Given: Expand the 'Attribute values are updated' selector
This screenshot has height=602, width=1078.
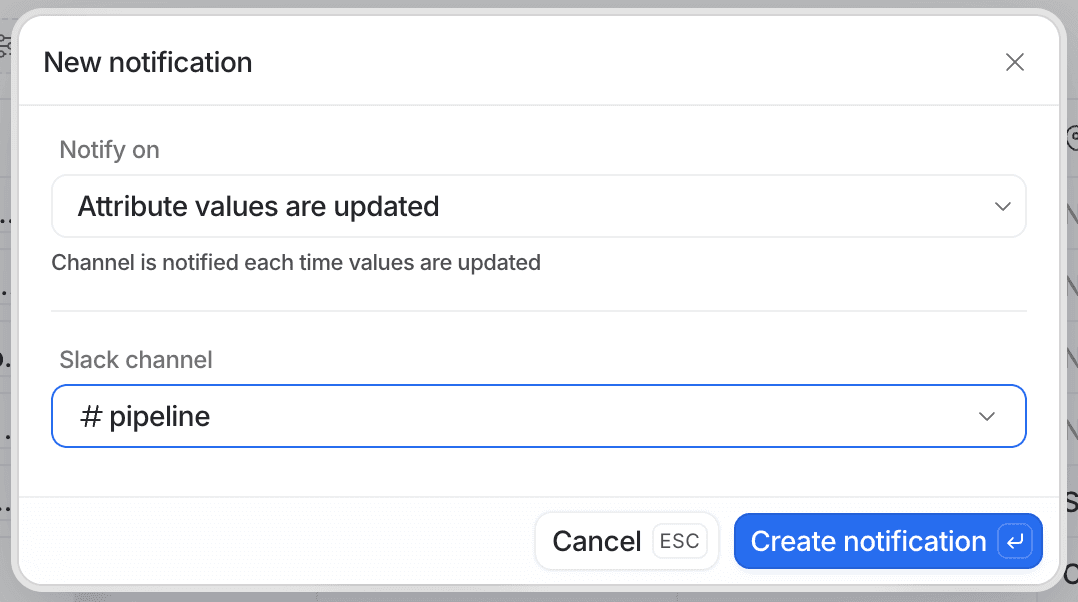Looking at the screenshot, I should click(539, 206).
